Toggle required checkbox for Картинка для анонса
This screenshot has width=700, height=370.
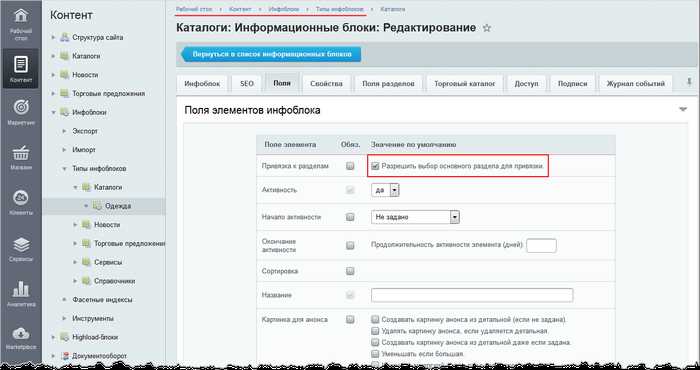350,320
